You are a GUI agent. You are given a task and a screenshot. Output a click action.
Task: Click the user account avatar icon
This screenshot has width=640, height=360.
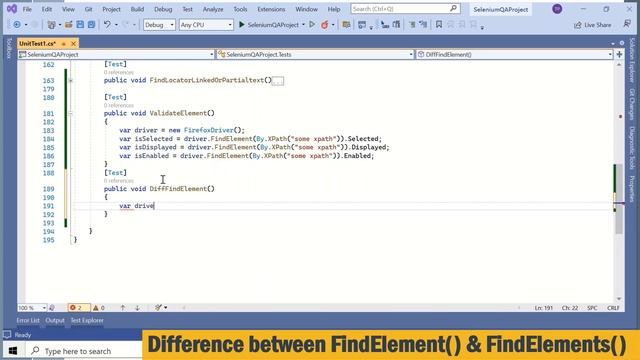557,9
